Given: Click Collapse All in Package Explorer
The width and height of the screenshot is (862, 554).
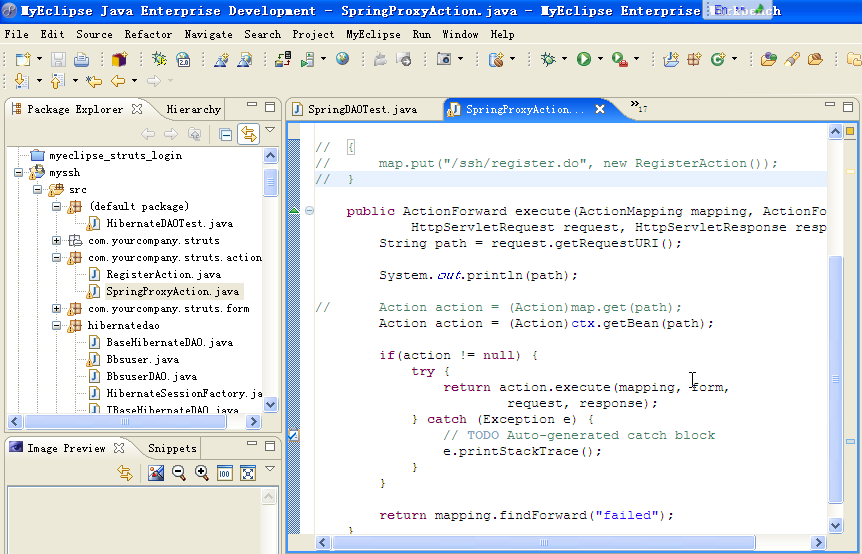Looking at the screenshot, I should tap(225, 134).
